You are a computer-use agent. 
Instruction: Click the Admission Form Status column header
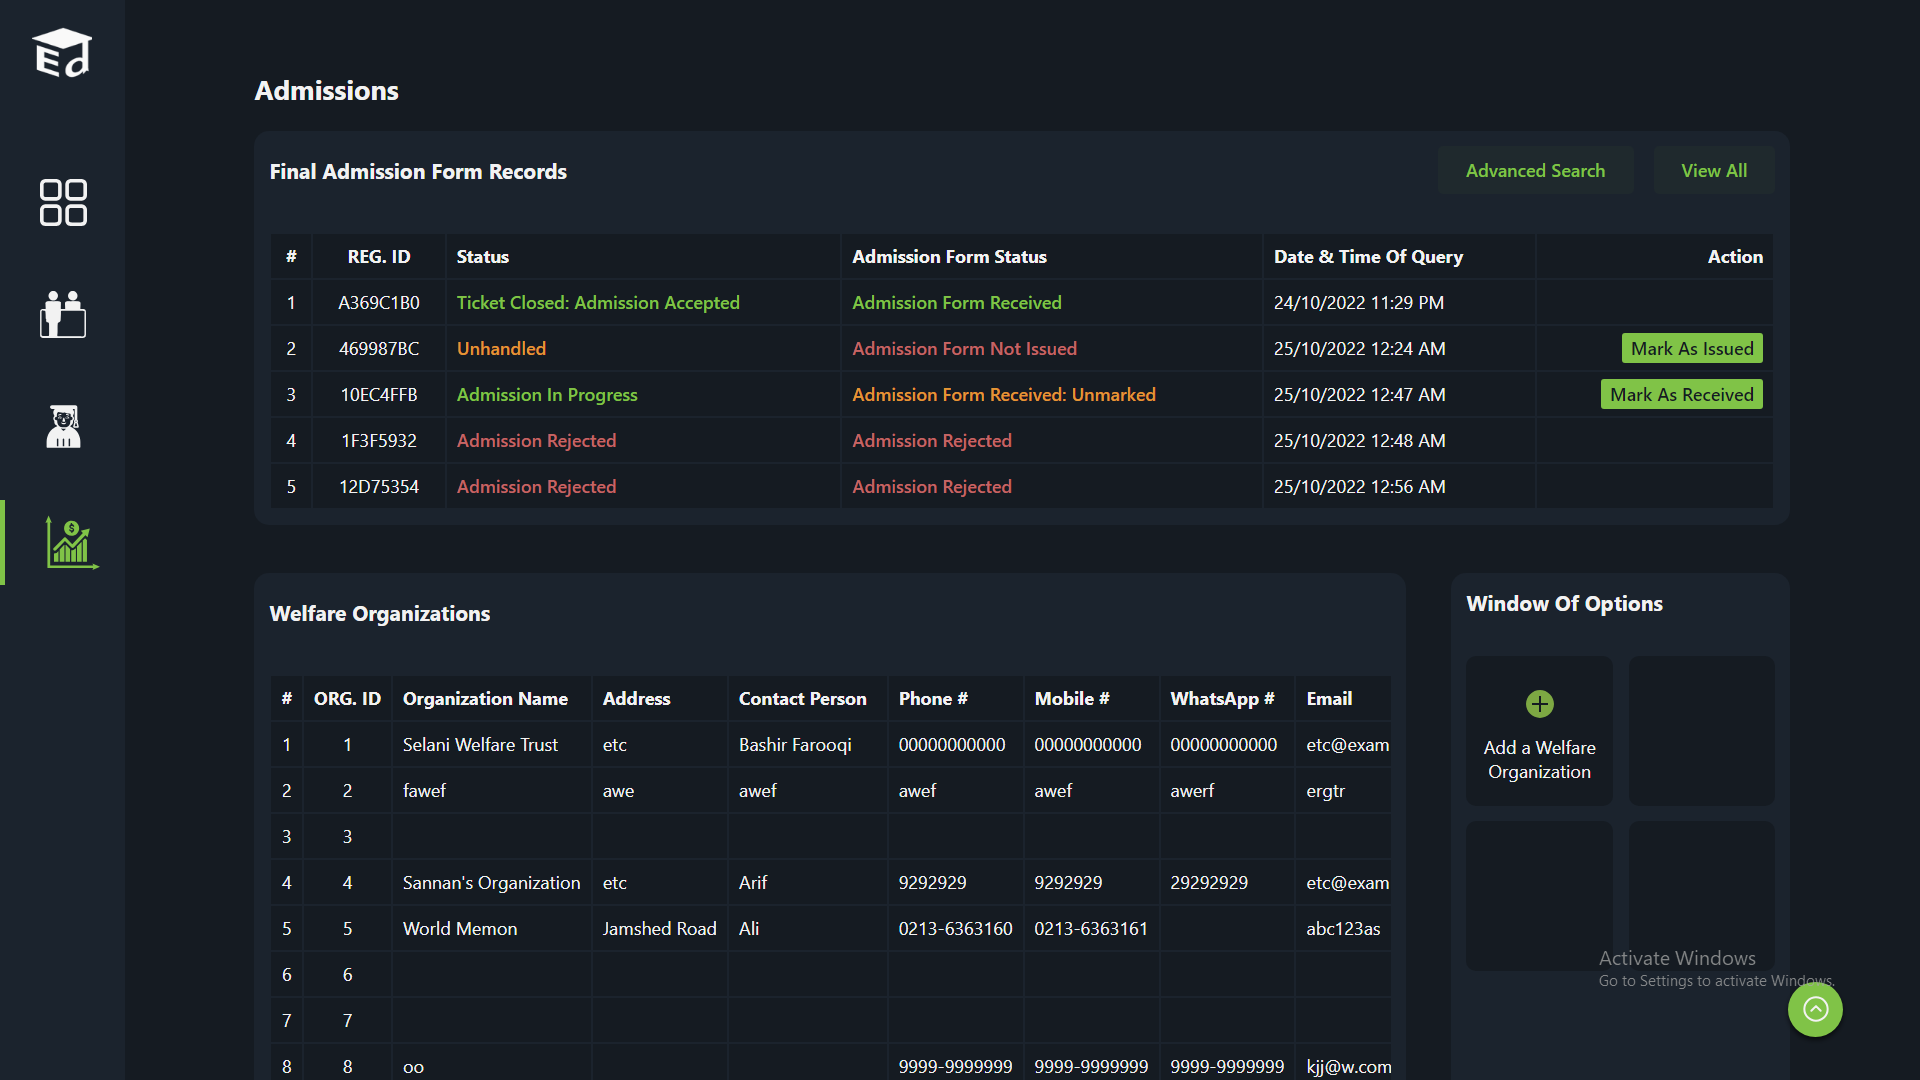[x=949, y=257]
